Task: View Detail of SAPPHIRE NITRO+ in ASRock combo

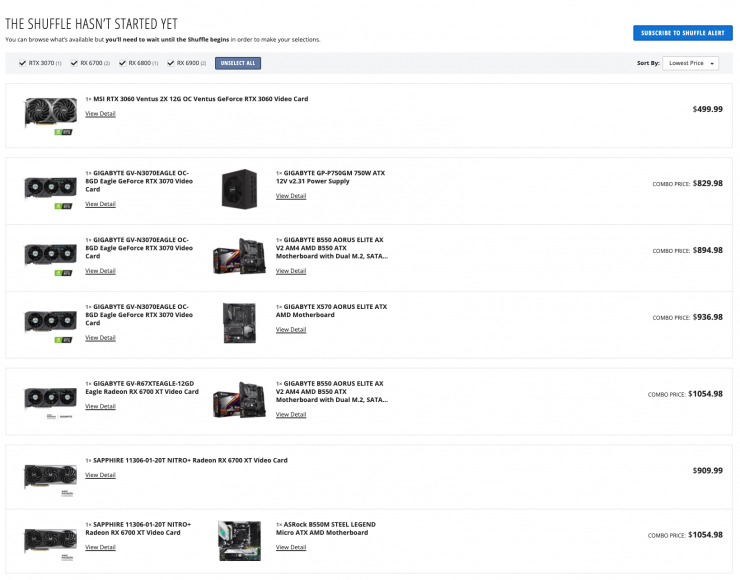Action: [x=100, y=547]
